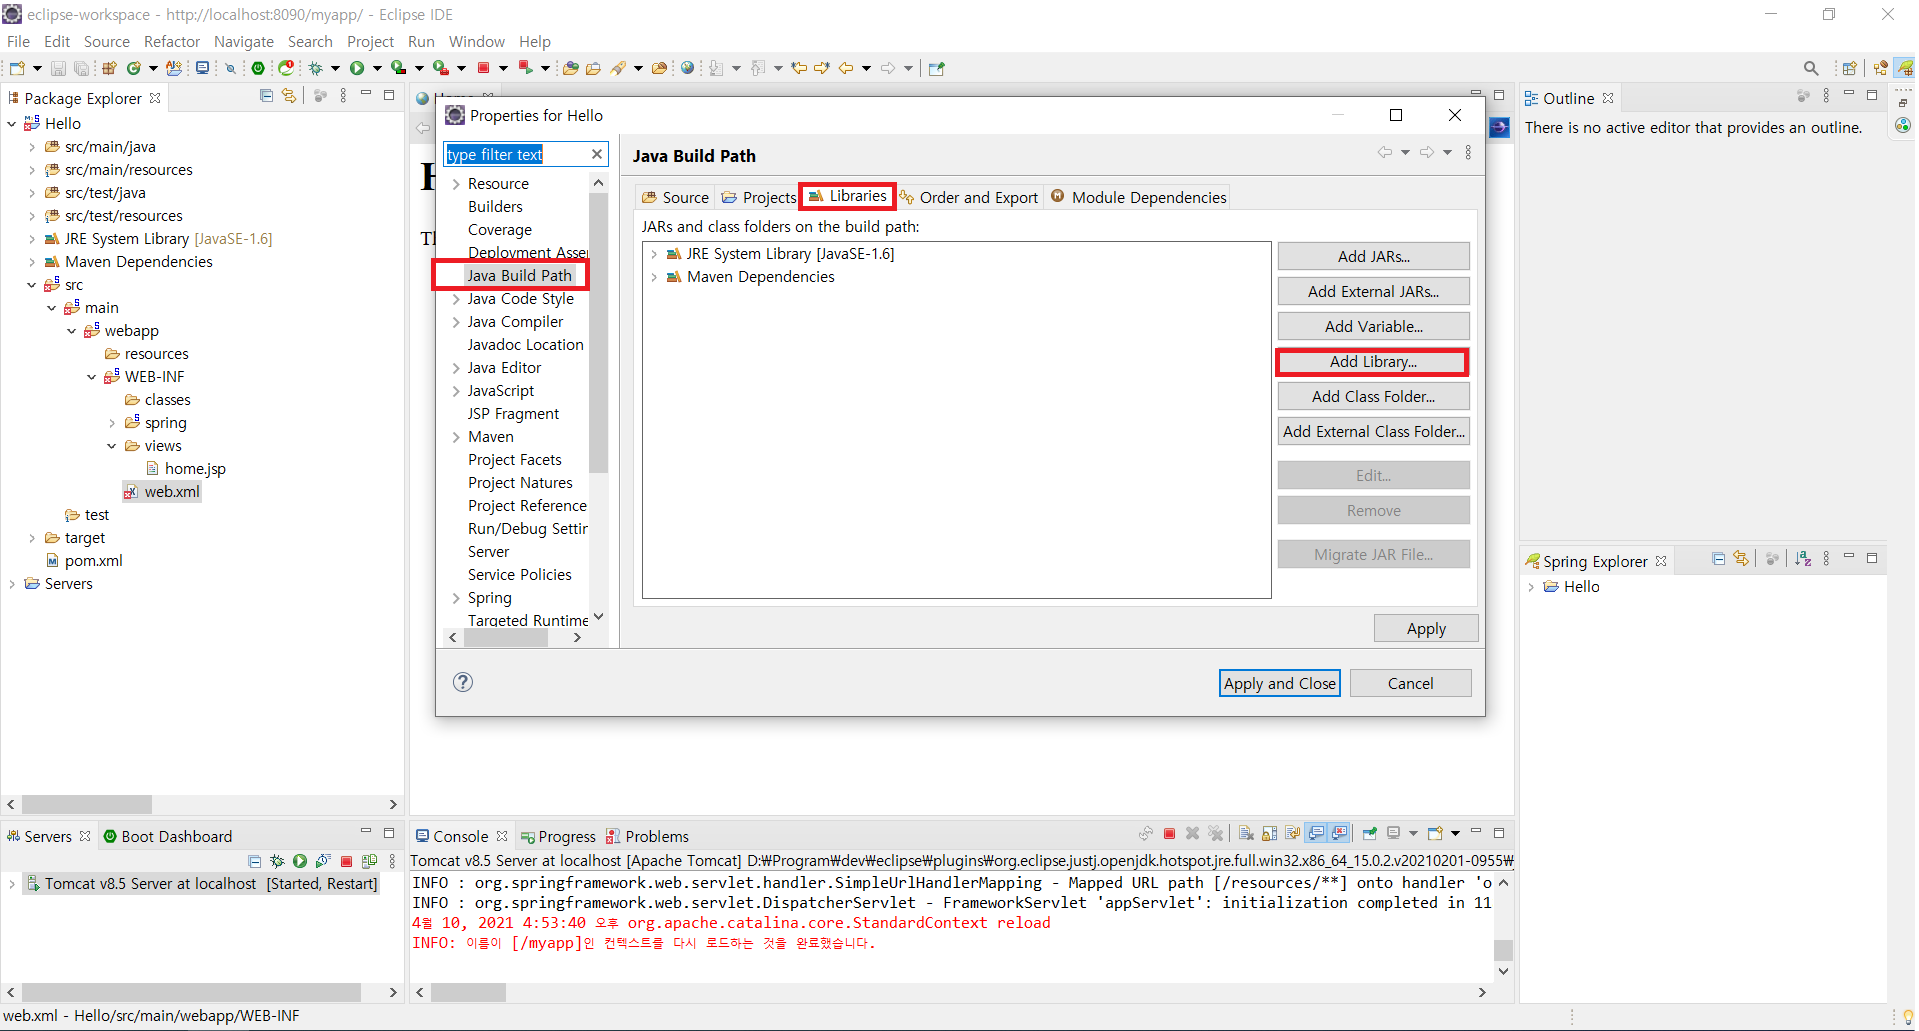The image size is (1919, 1031).
Task: Click the Open Perspective icon in the top-right
Action: click(x=1849, y=68)
